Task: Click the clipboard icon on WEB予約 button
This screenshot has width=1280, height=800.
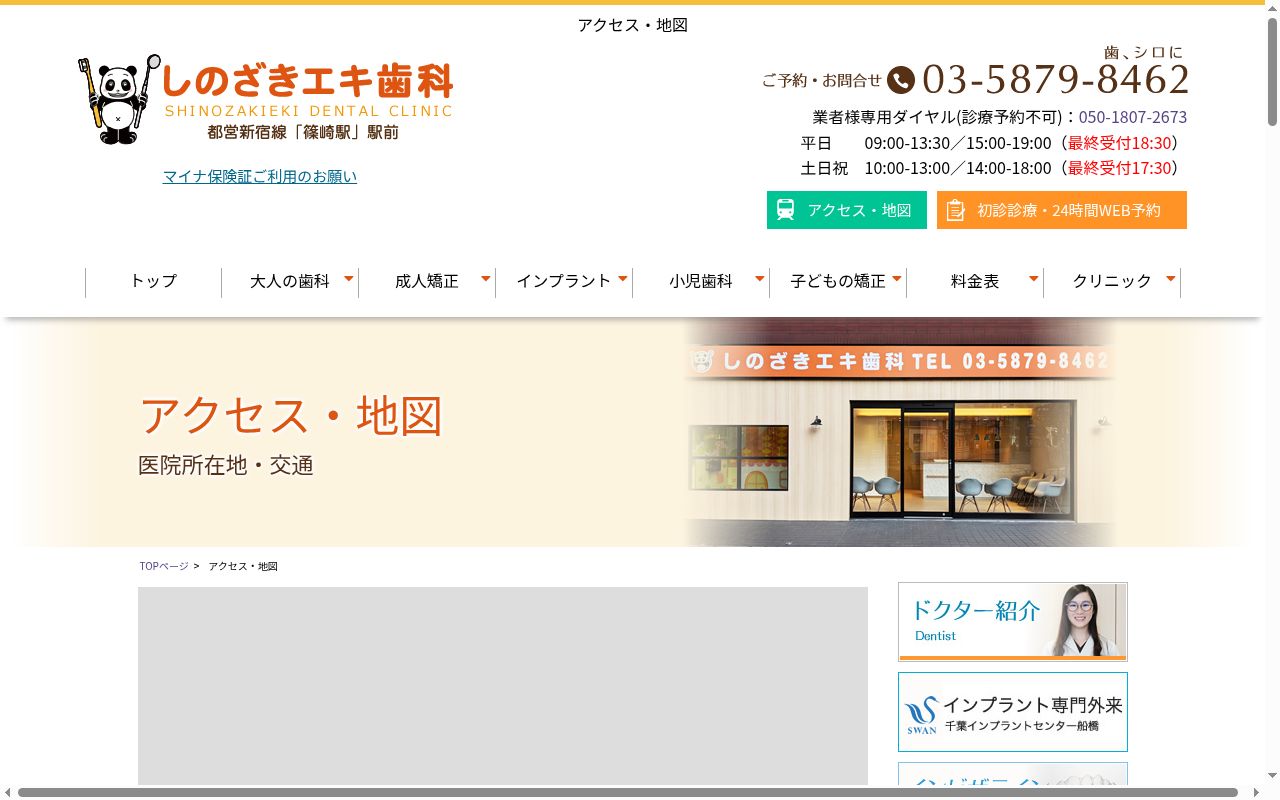Action: [x=956, y=210]
